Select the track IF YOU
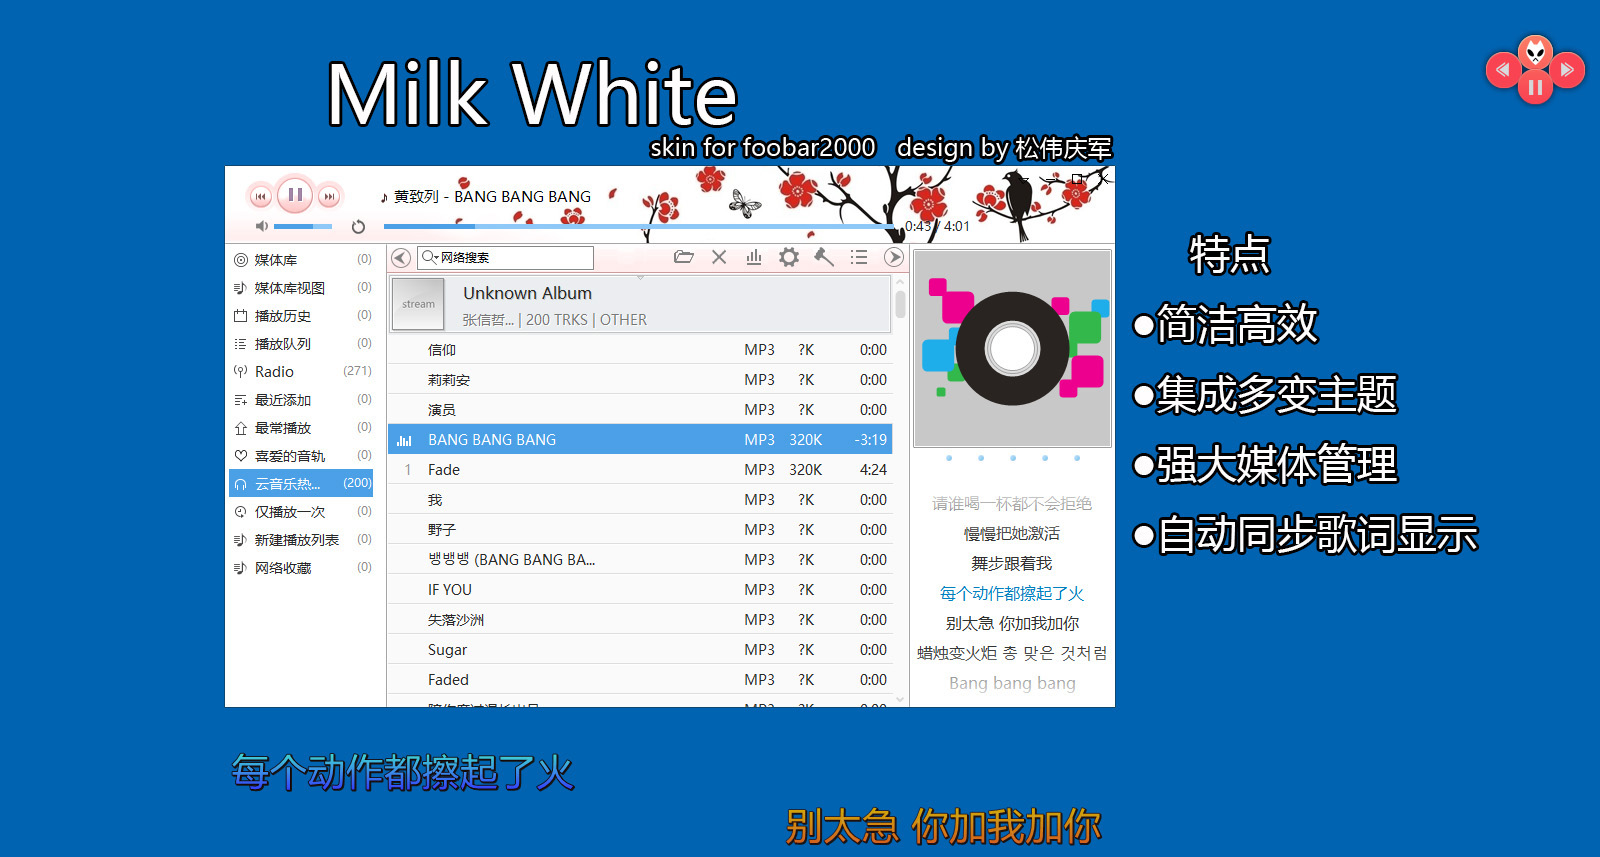The width and height of the screenshot is (1600, 857). pos(640,590)
